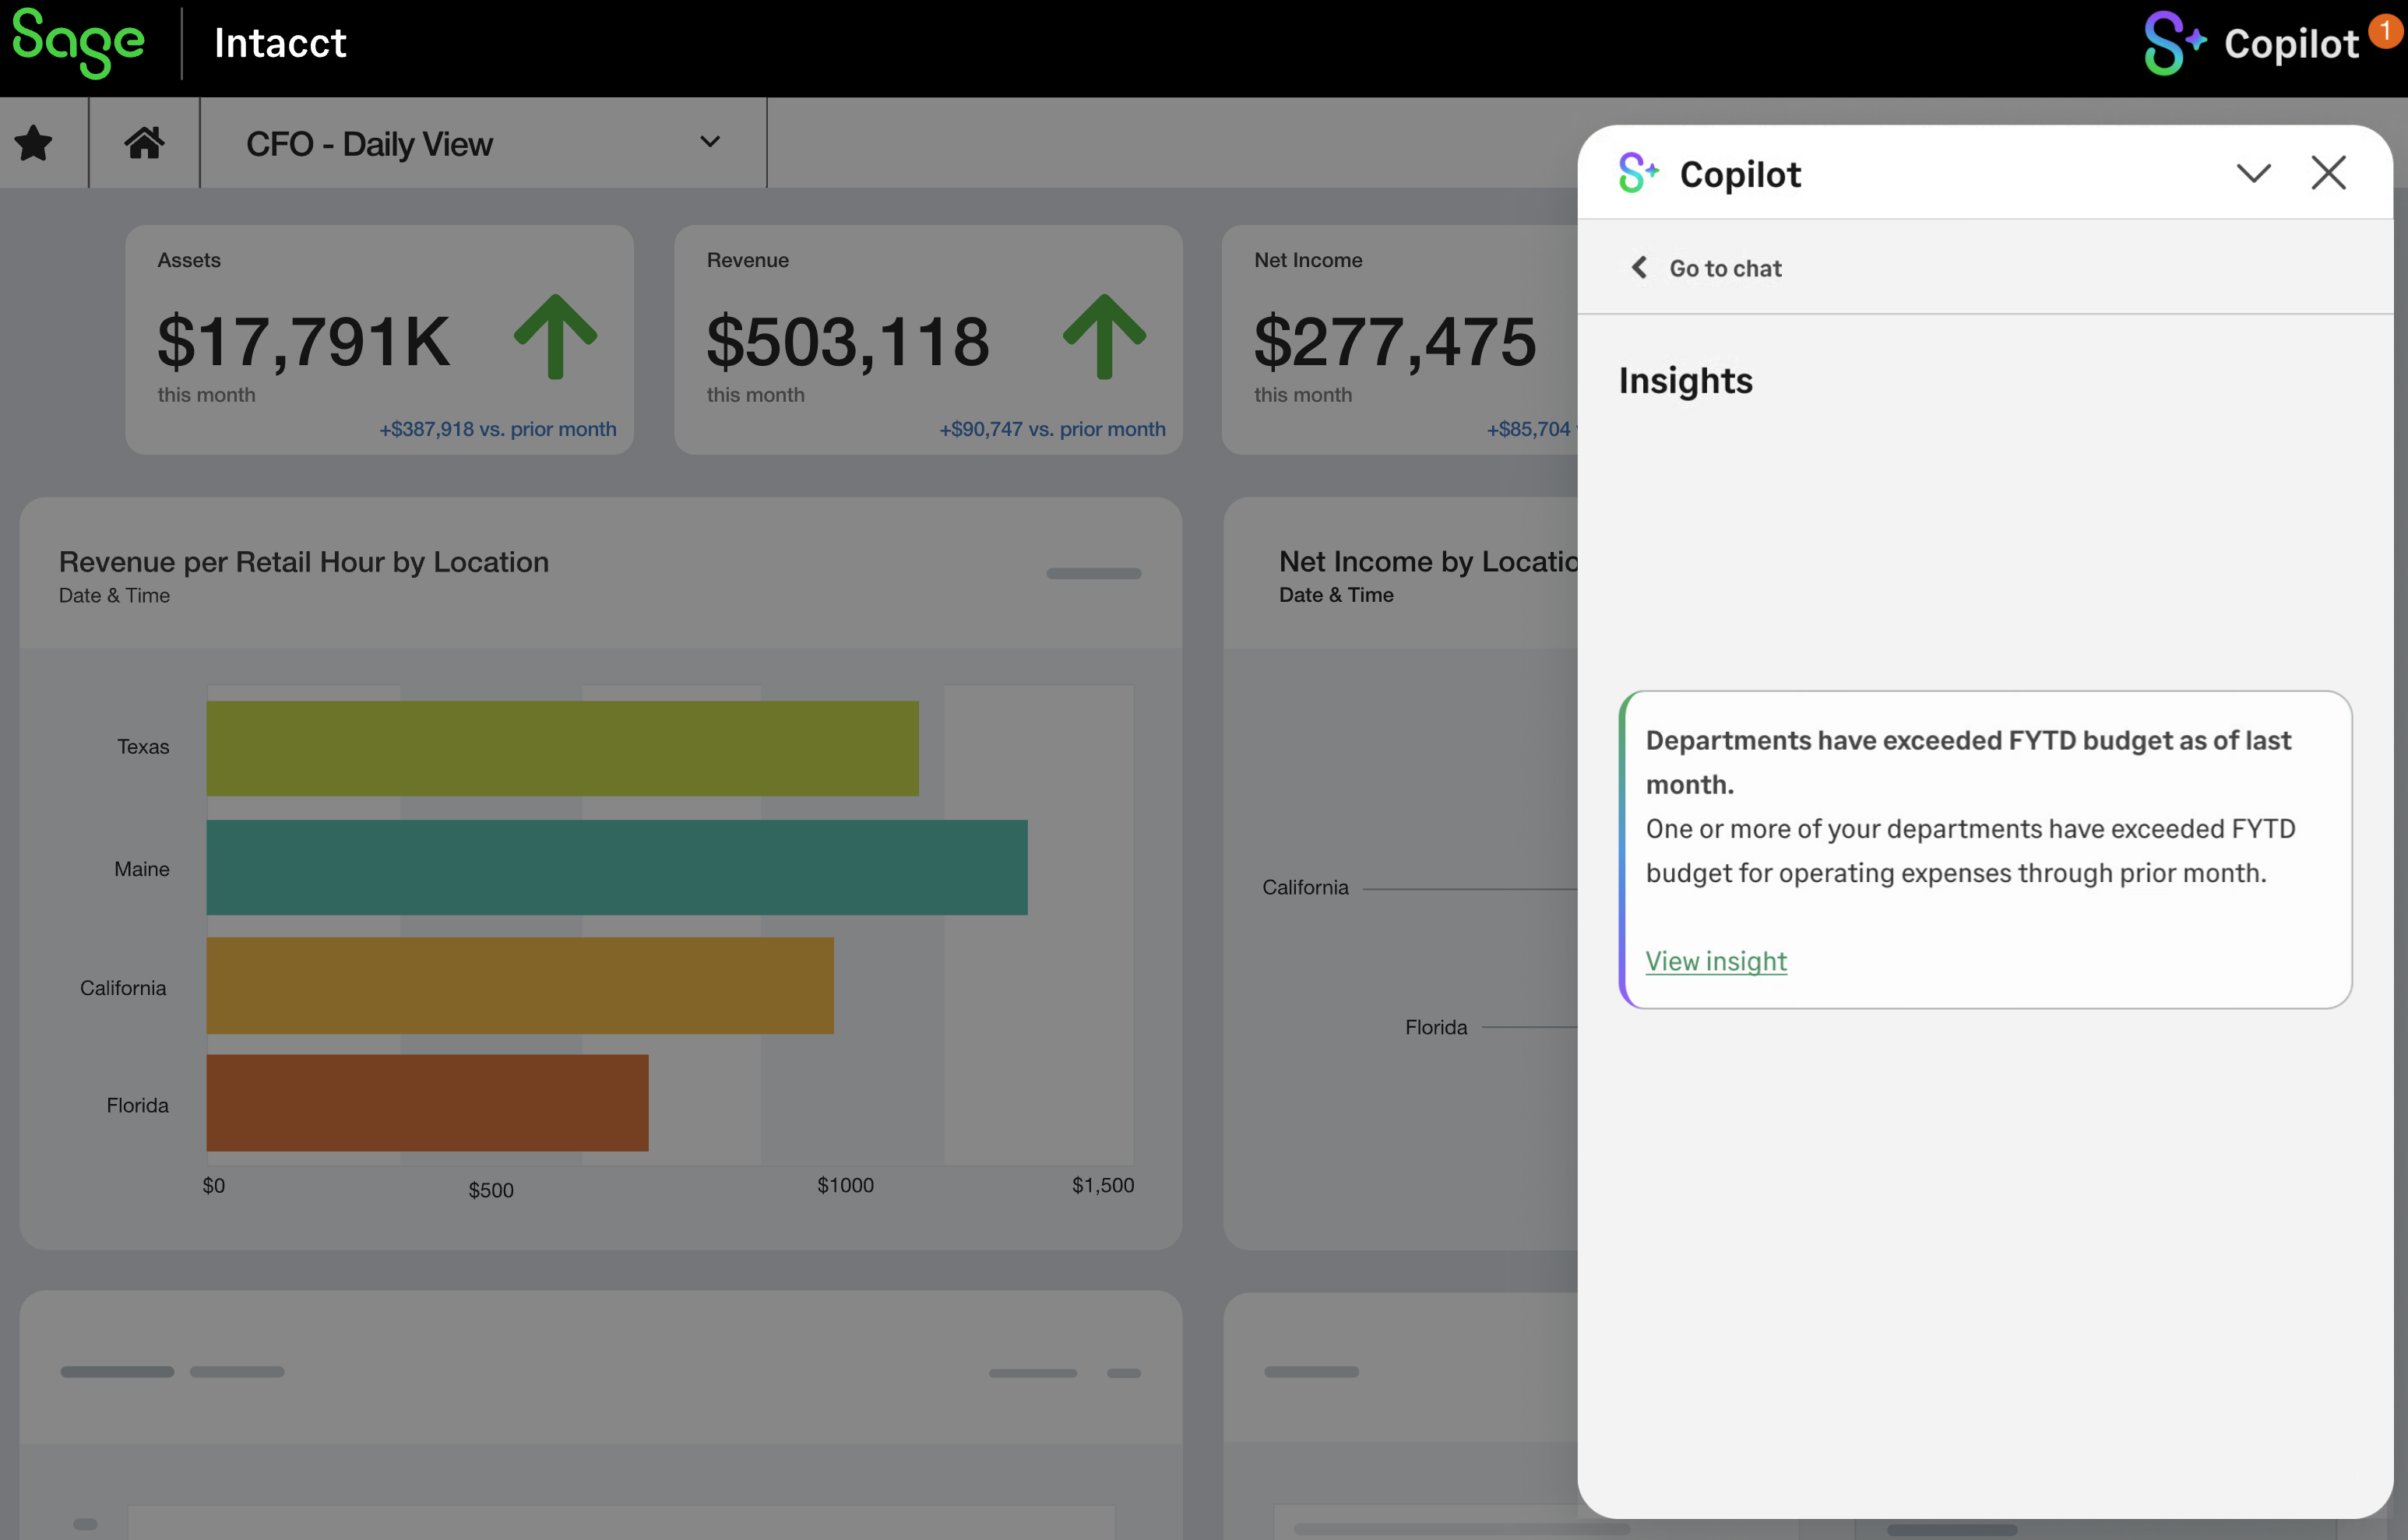Click Net Income by Location chart title

tap(1428, 561)
